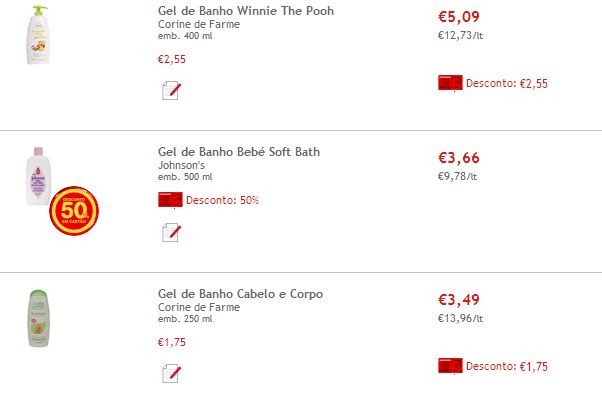The height and width of the screenshot is (399, 602).
Task: Open the Gel de Banho Winnie The Pooh title
Action: click(246, 11)
